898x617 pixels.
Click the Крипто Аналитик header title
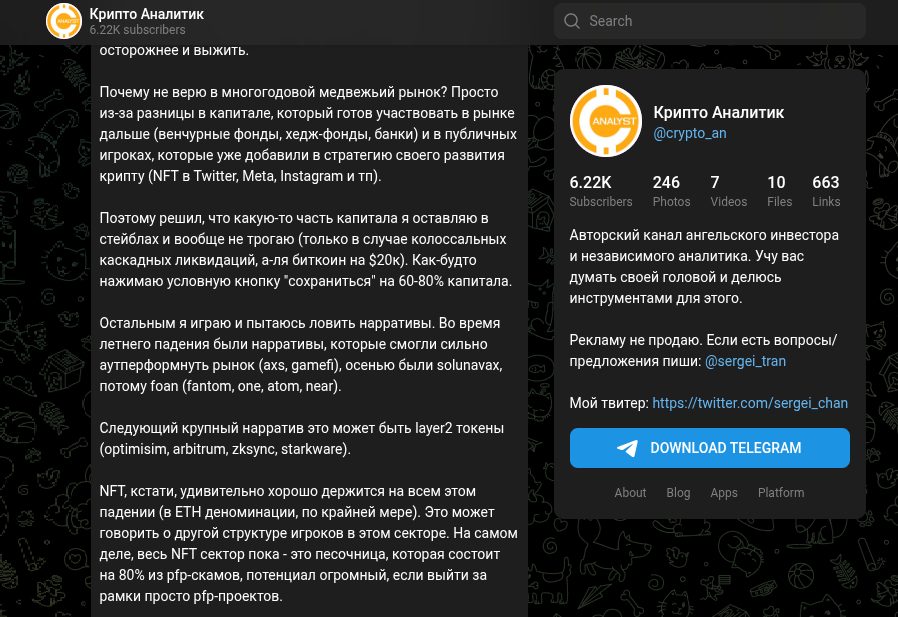pyautogui.click(x=146, y=14)
